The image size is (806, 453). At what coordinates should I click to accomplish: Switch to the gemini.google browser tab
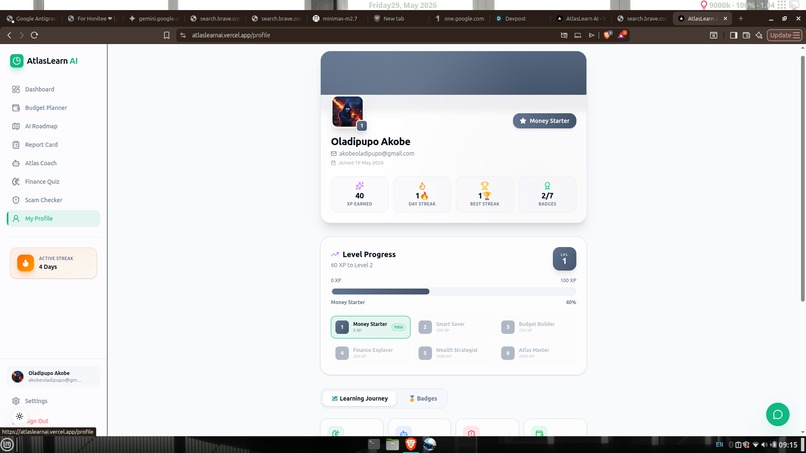(154, 19)
